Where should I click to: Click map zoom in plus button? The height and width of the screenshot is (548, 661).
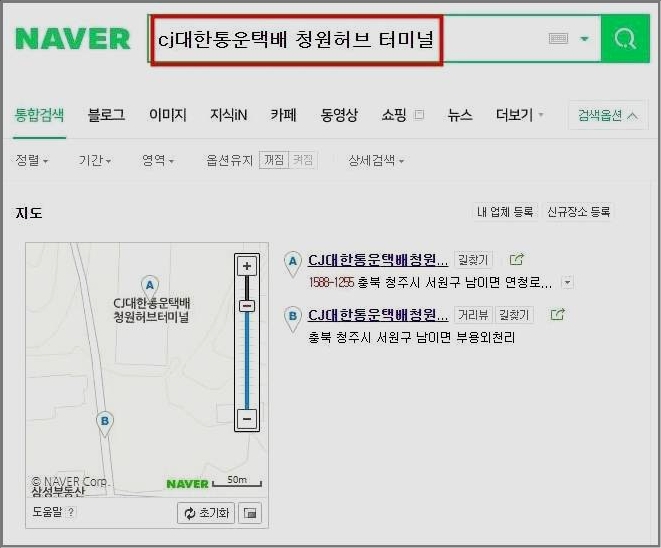coord(247,266)
